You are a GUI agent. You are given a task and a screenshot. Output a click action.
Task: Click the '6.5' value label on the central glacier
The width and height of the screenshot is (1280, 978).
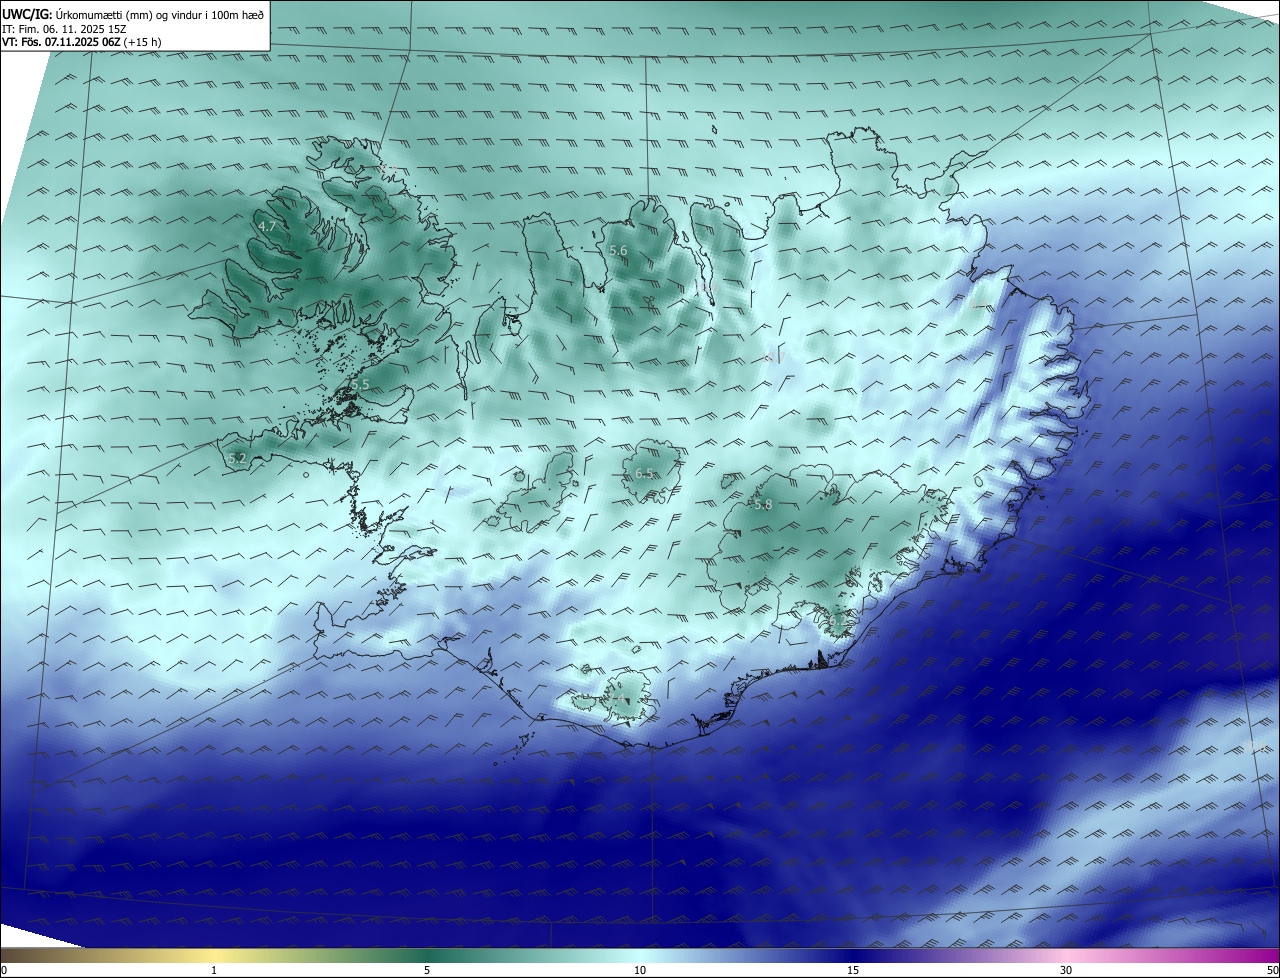point(644,473)
